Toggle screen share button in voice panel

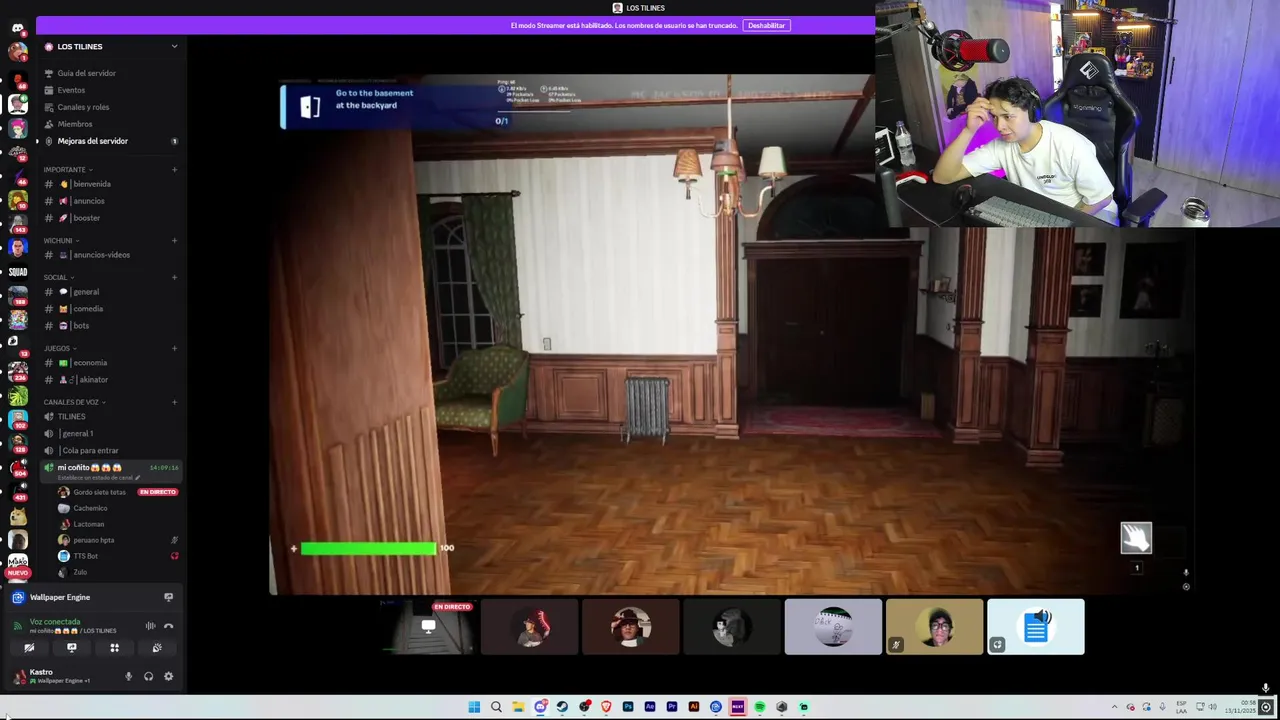pos(71,648)
